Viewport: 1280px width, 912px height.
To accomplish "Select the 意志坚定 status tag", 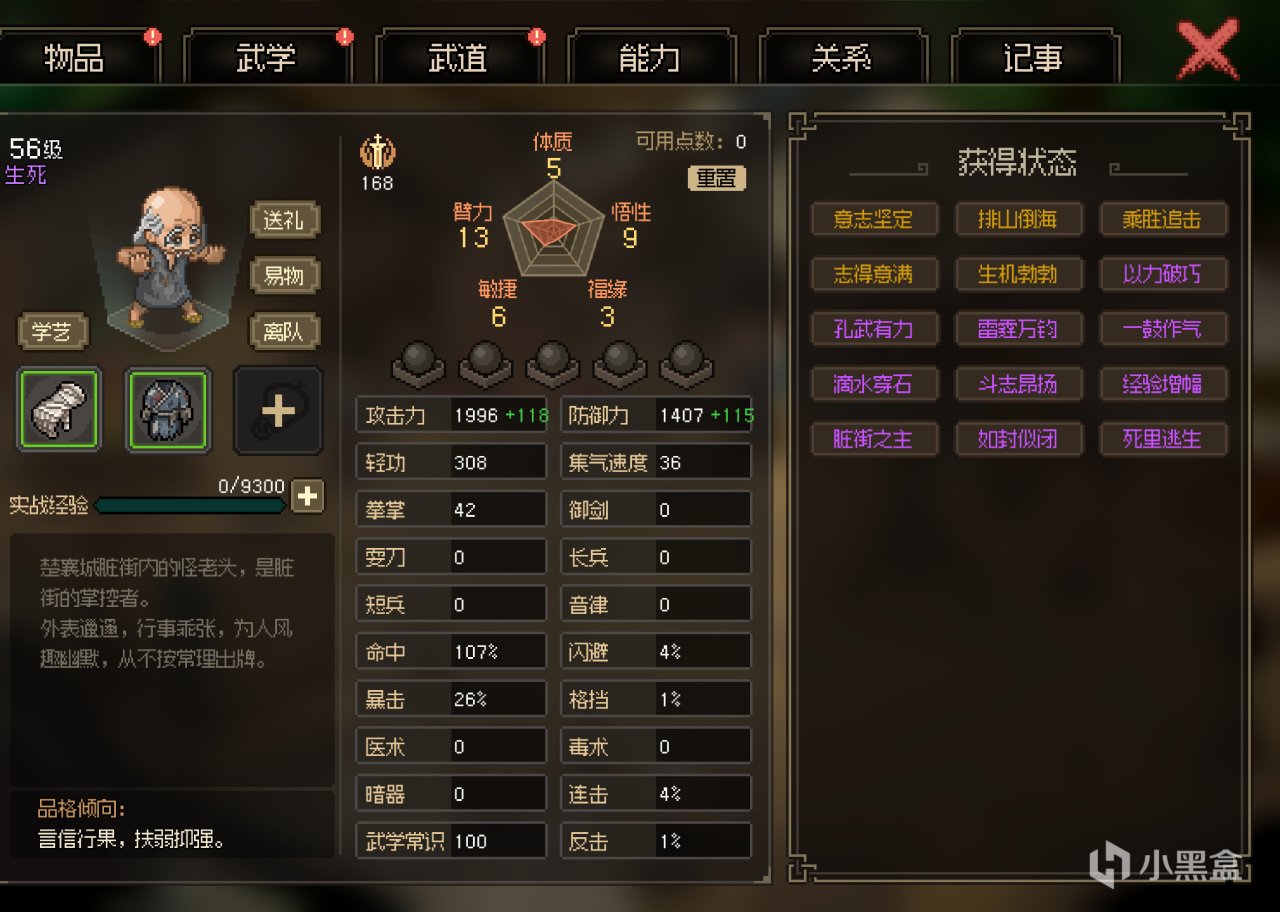I will pyautogui.click(x=874, y=219).
